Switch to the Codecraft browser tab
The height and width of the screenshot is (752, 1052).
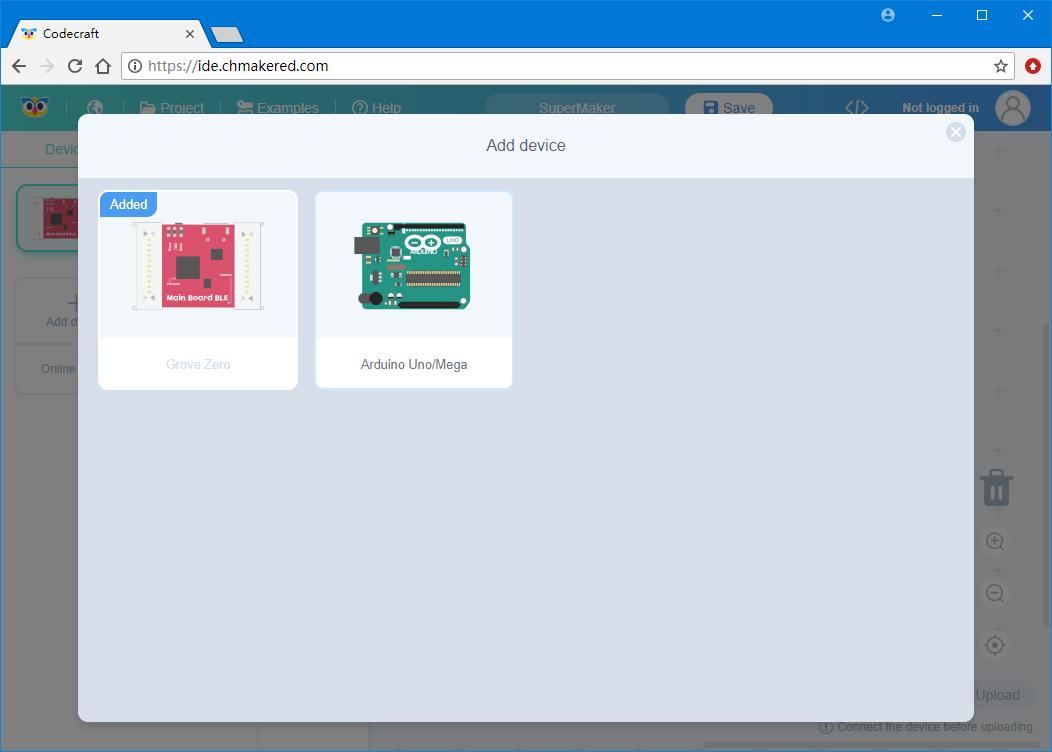[x=100, y=33]
